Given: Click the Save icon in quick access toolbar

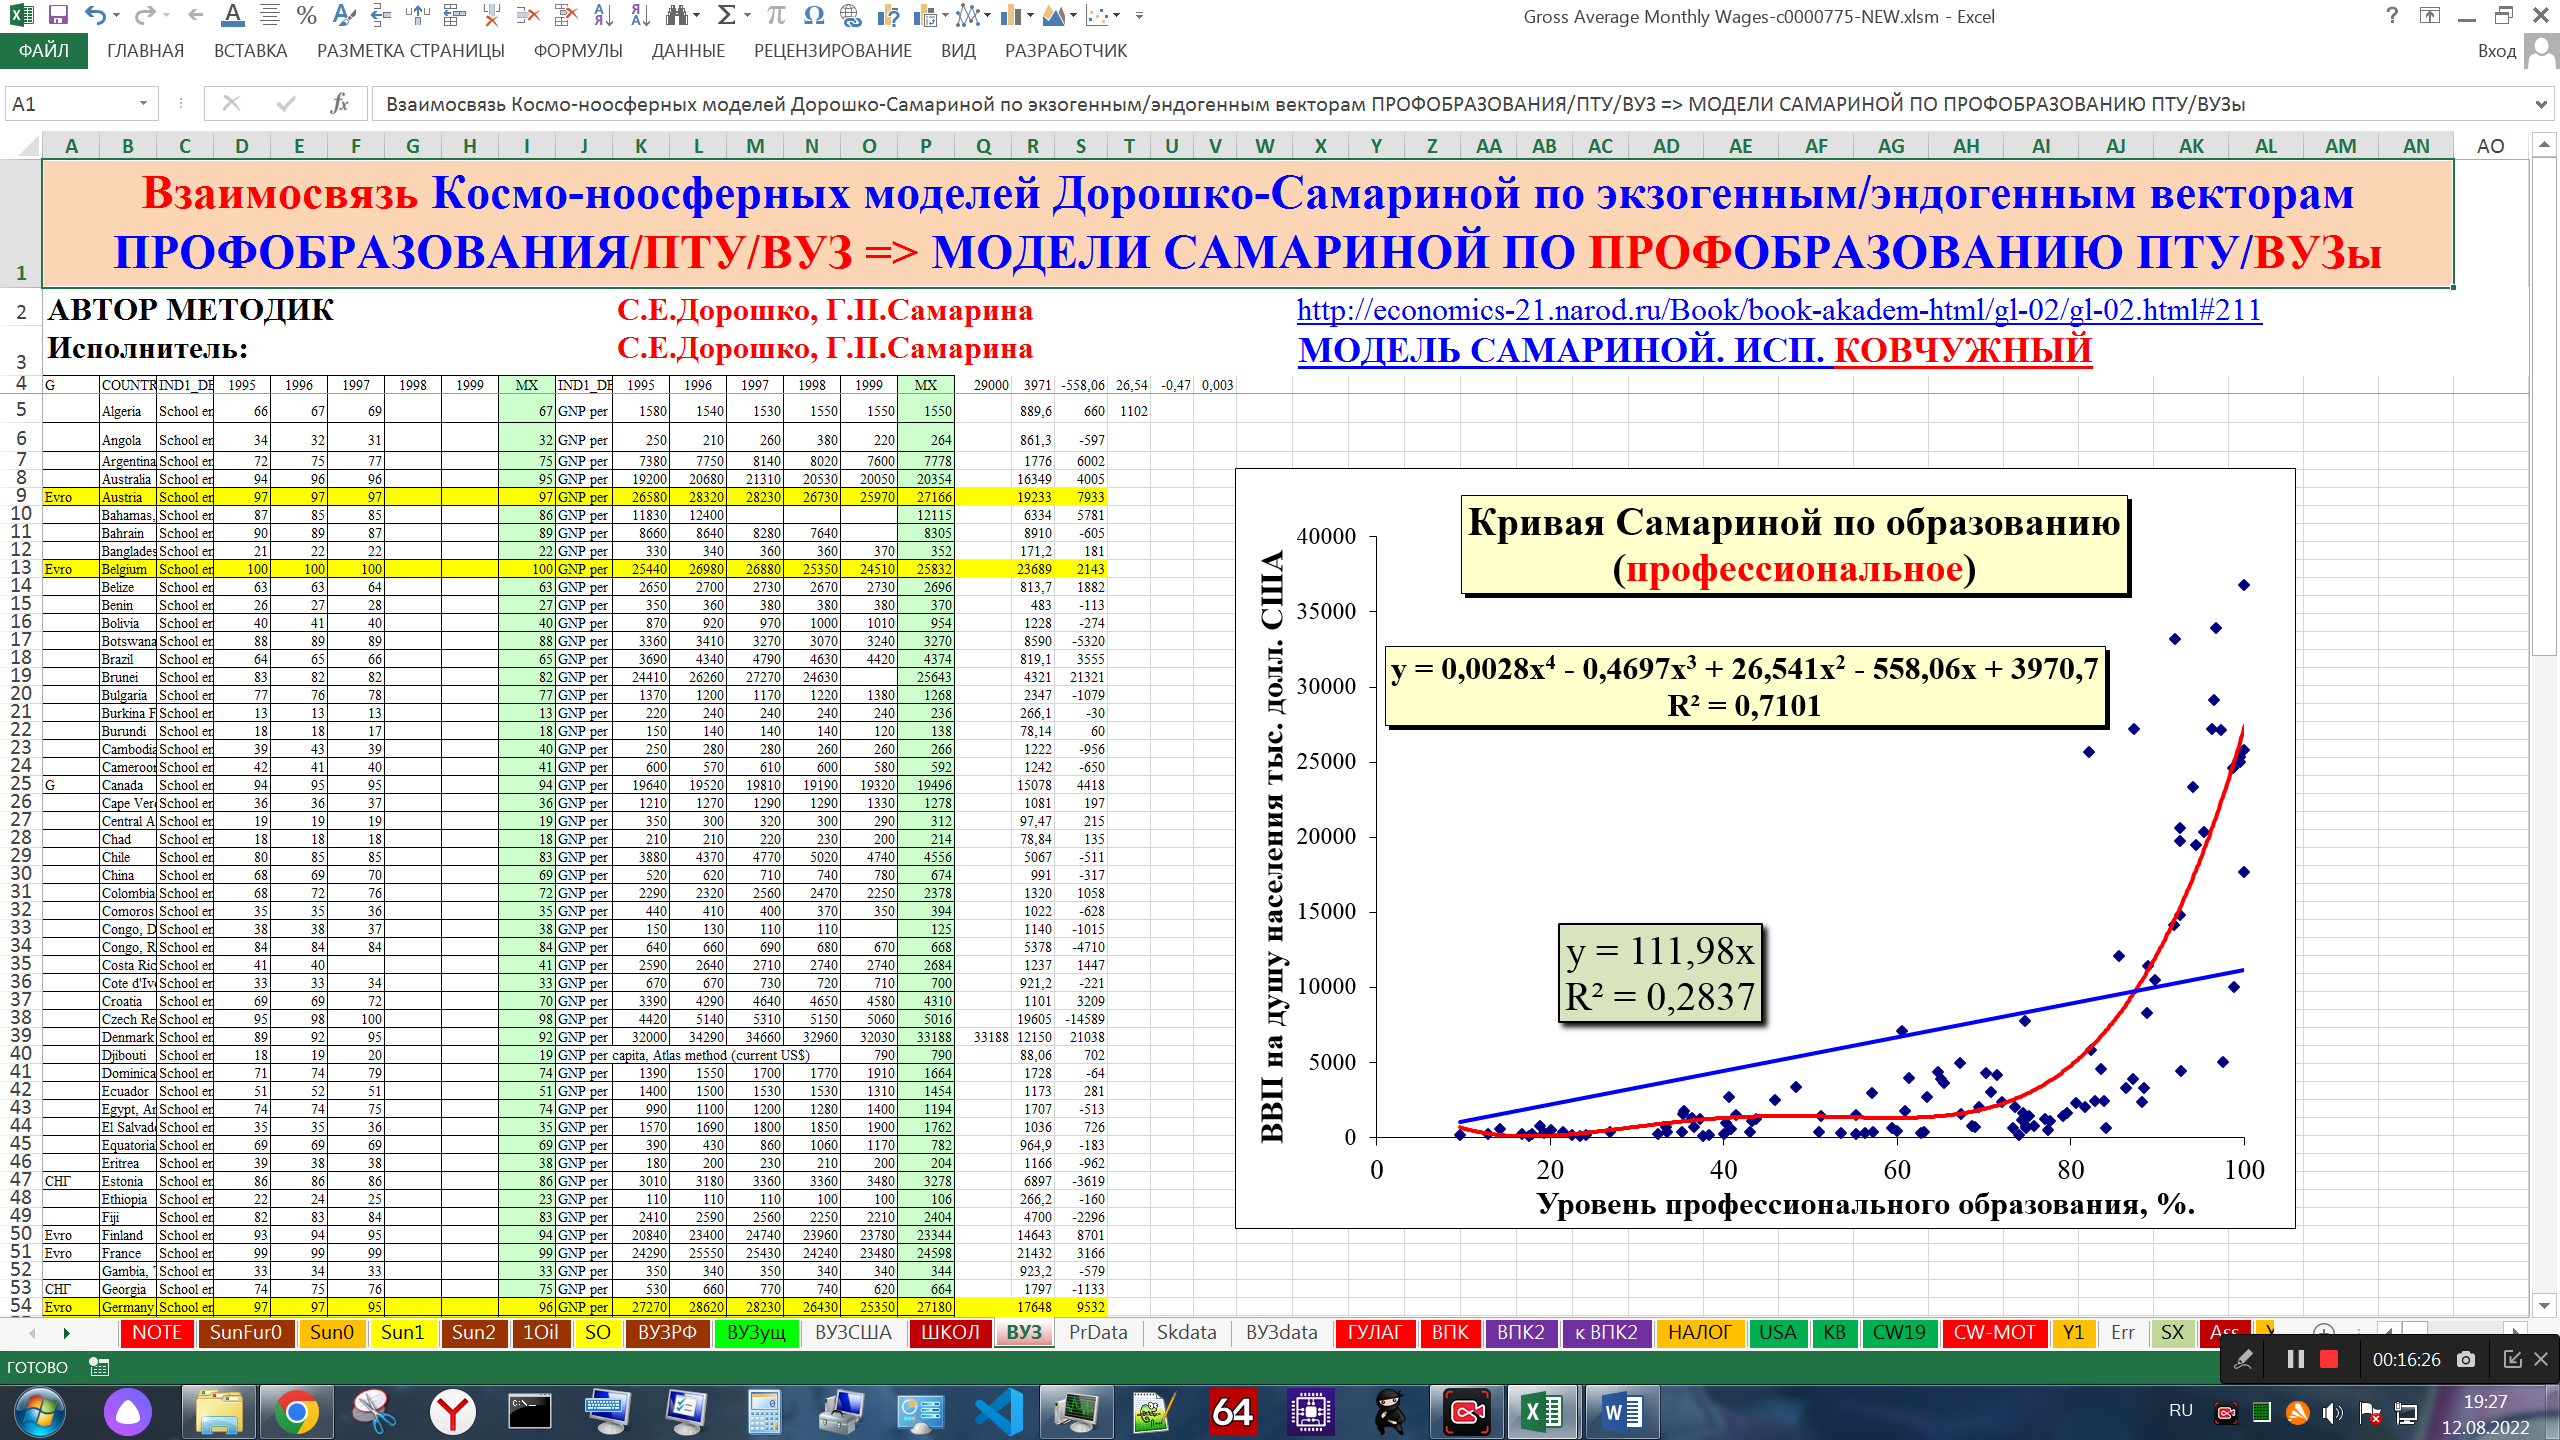Looking at the screenshot, I should click(58, 15).
